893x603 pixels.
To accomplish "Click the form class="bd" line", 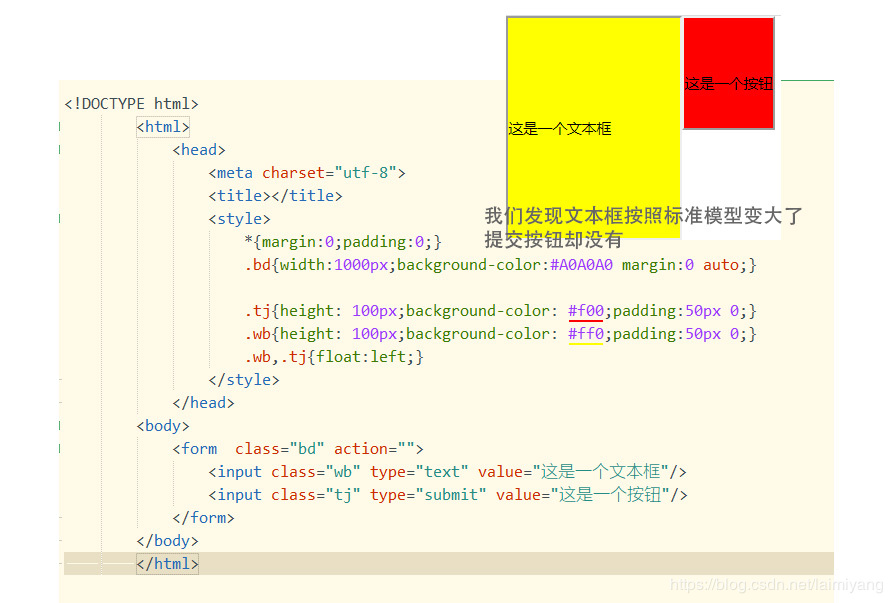I will click(298, 449).
